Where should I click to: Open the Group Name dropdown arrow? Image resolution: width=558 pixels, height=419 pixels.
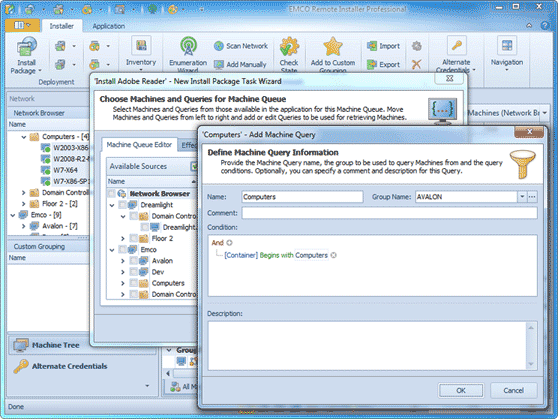click(x=522, y=197)
